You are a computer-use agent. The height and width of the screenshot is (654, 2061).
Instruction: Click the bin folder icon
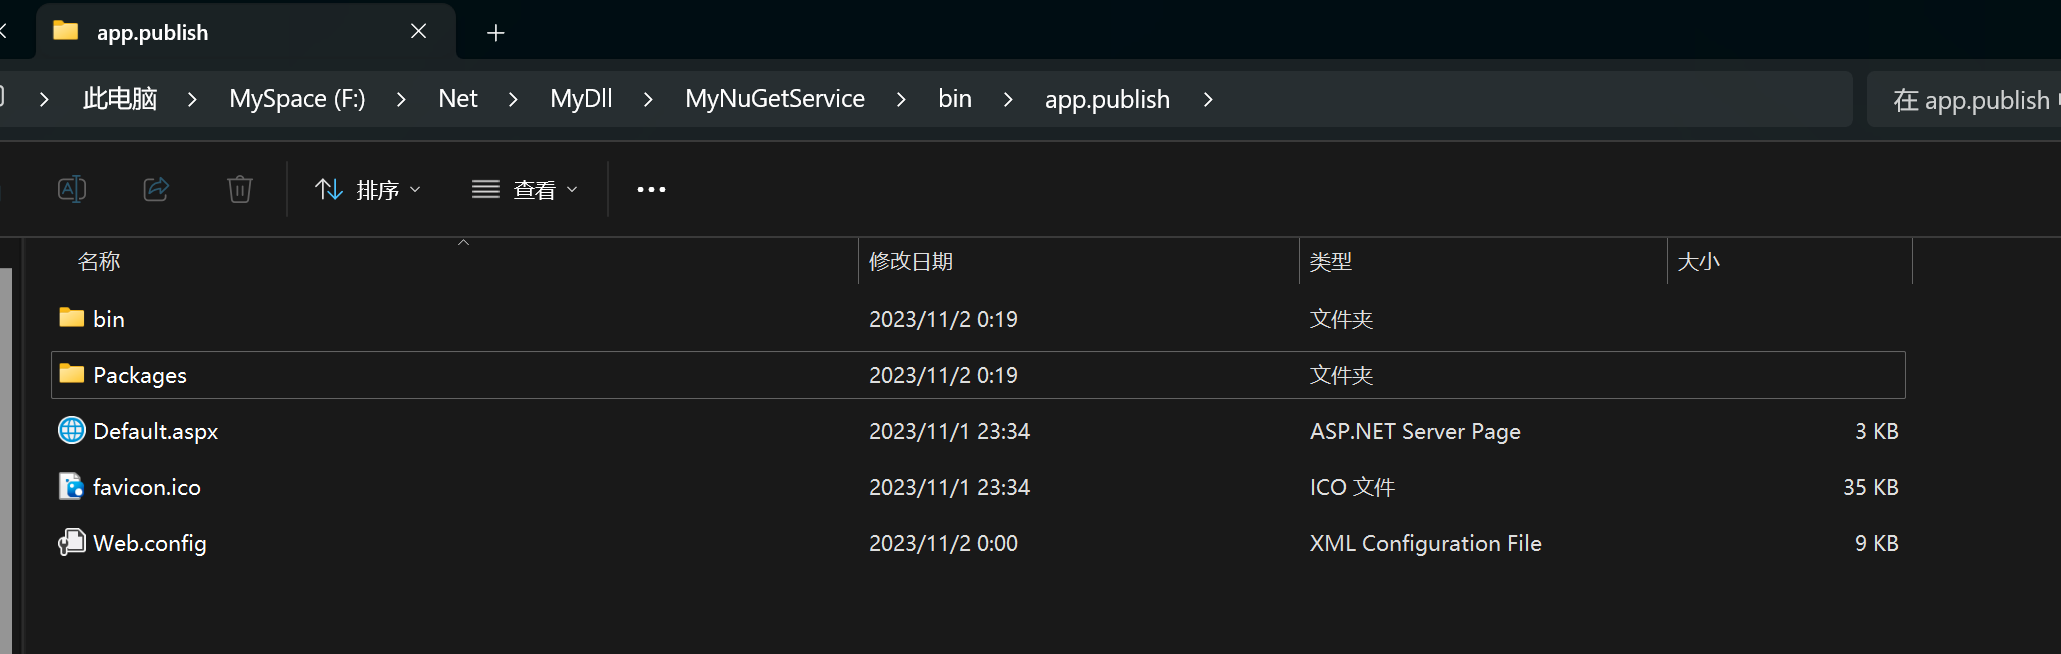pyautogui.click(x=71, y=318)
